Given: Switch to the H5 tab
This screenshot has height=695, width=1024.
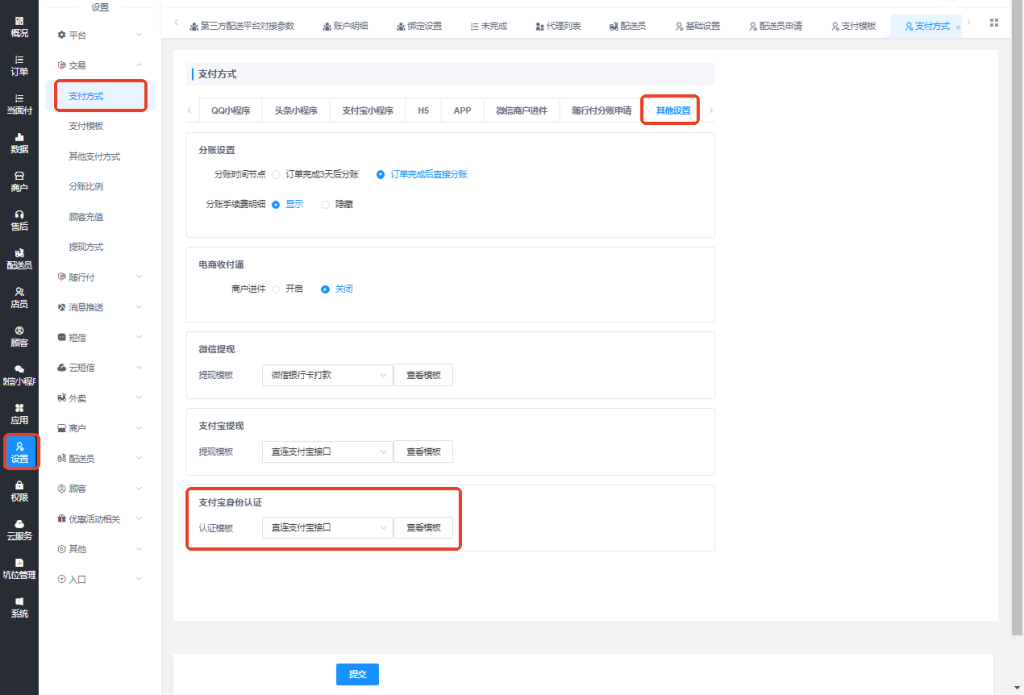Looking at the screenshot, I should (x=423, y=110).
